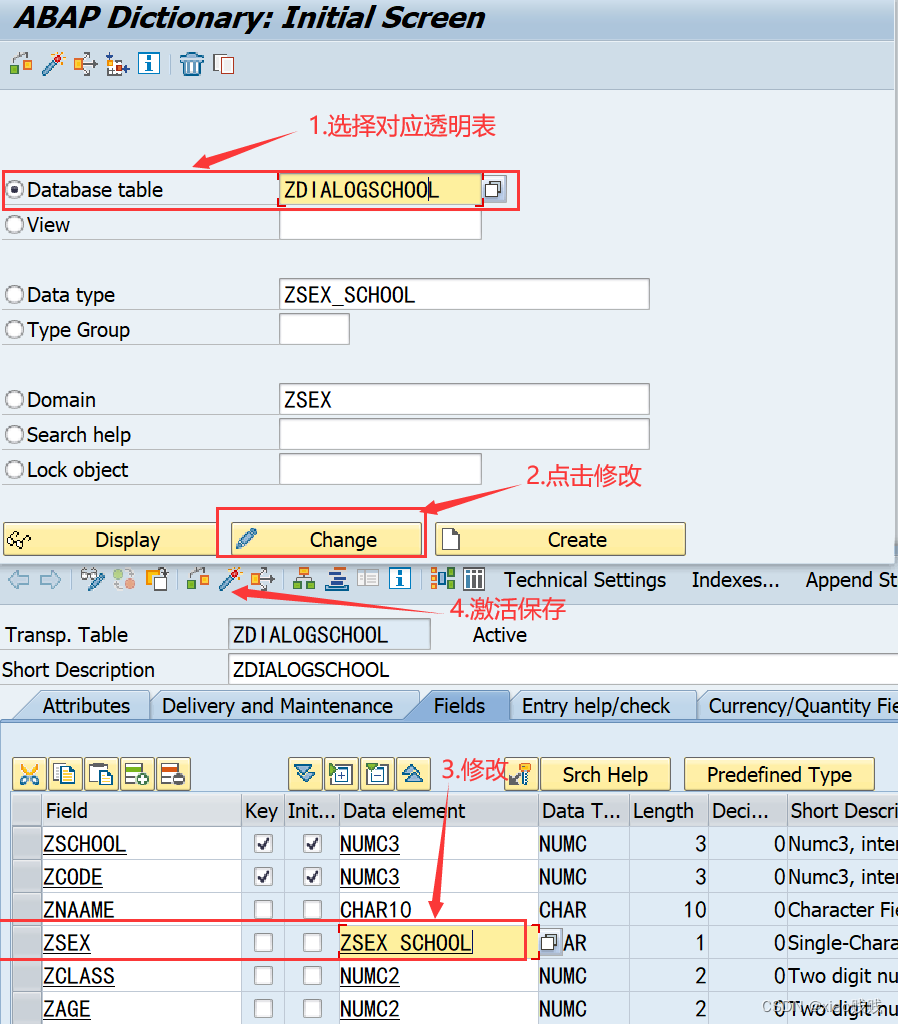Image resolution: width=898 pixels, height=1024 pixels.
Task: Click the NUMC3 data element link for ZSCHOOL
Action: pyautogui.click(x=370, y=844)
